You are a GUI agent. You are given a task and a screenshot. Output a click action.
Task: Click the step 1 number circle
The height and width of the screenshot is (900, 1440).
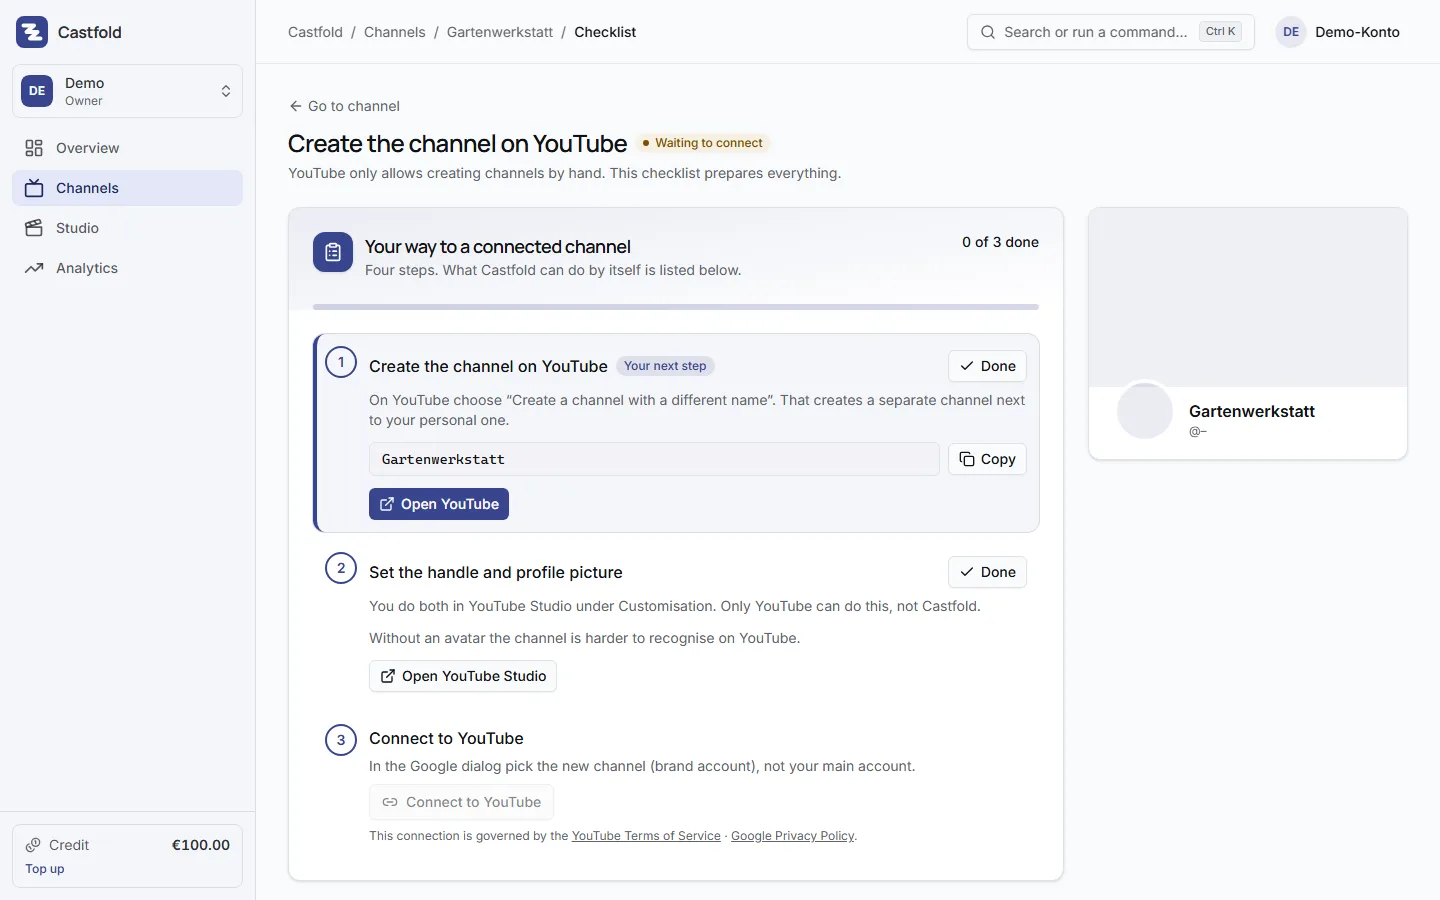click(x=341, y=362)
